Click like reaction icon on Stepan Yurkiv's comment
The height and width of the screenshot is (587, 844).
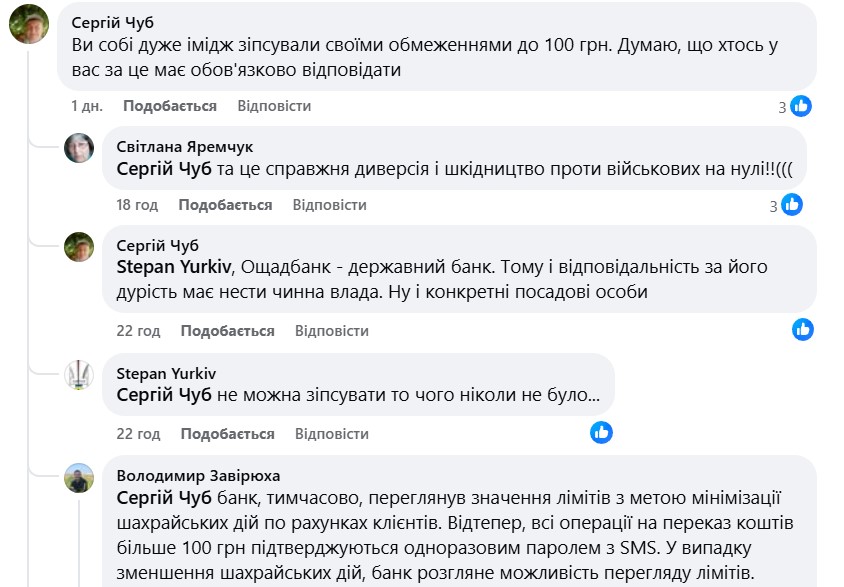coord(601,432)
